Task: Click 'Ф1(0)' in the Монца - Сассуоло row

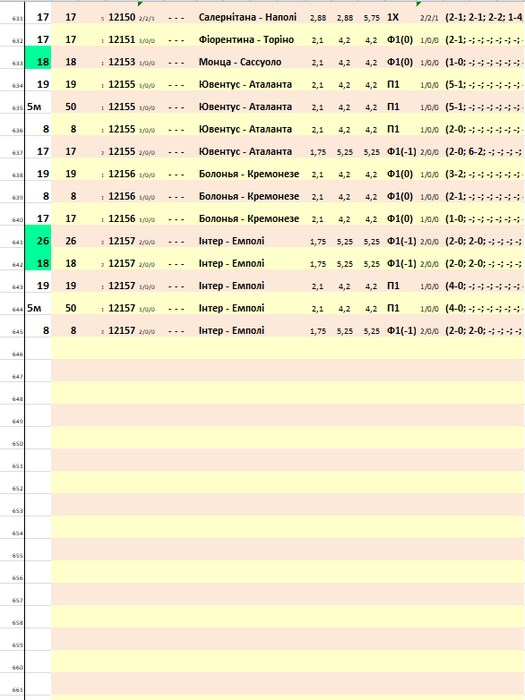Action: [x=400, y=62]
